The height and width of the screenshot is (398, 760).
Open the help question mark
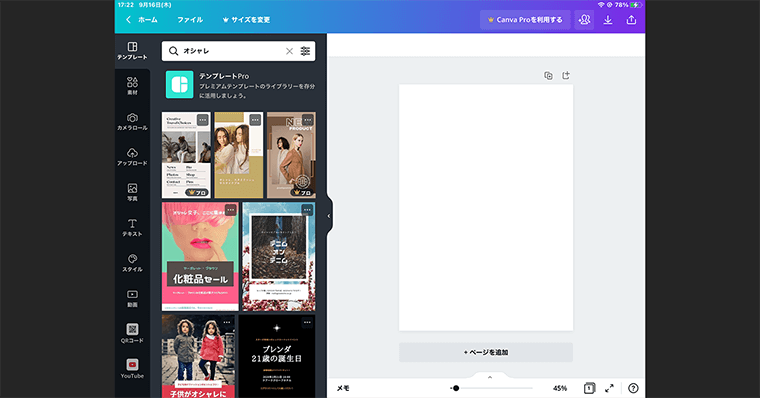pos(633,388)
